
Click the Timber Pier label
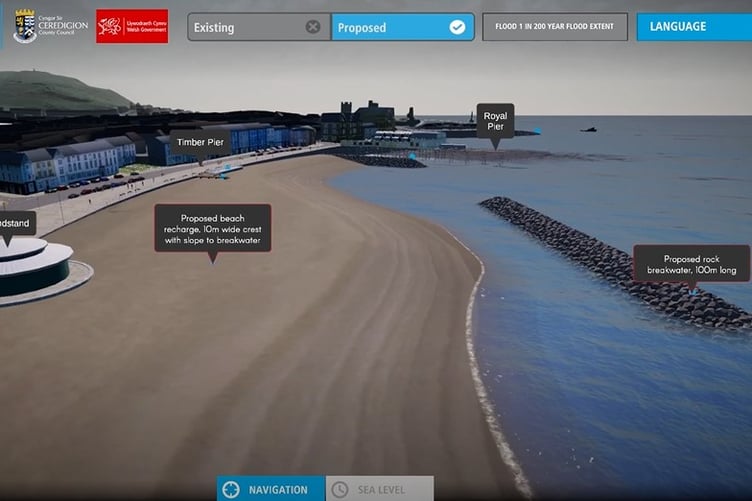(x=198, y=143)
